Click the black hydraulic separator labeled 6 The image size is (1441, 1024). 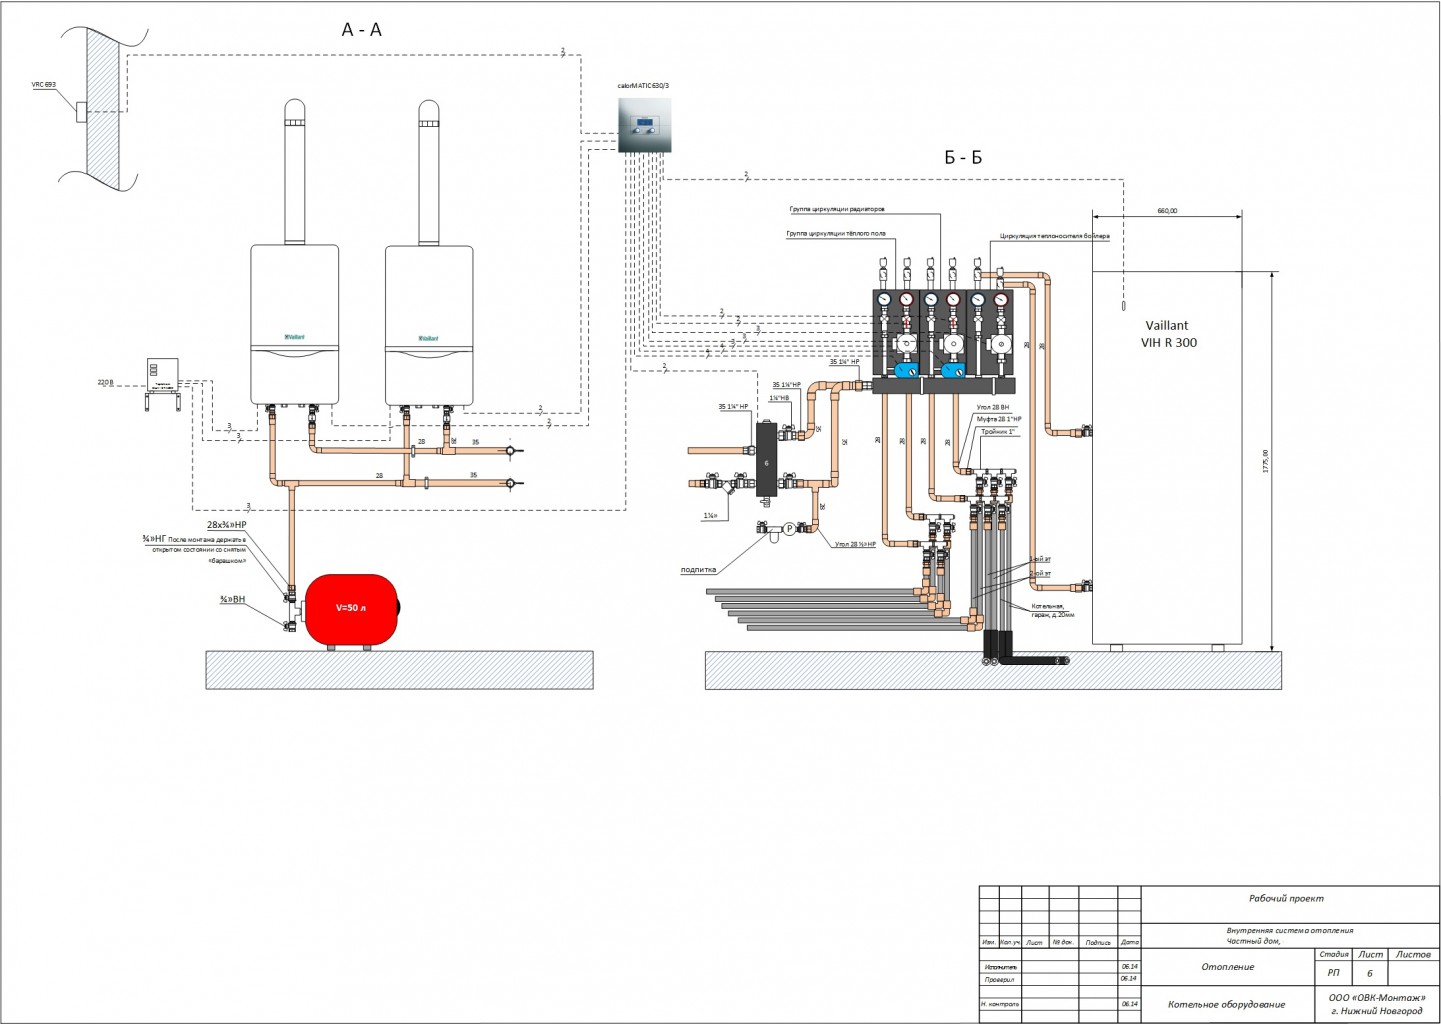(x=767, y=460)
